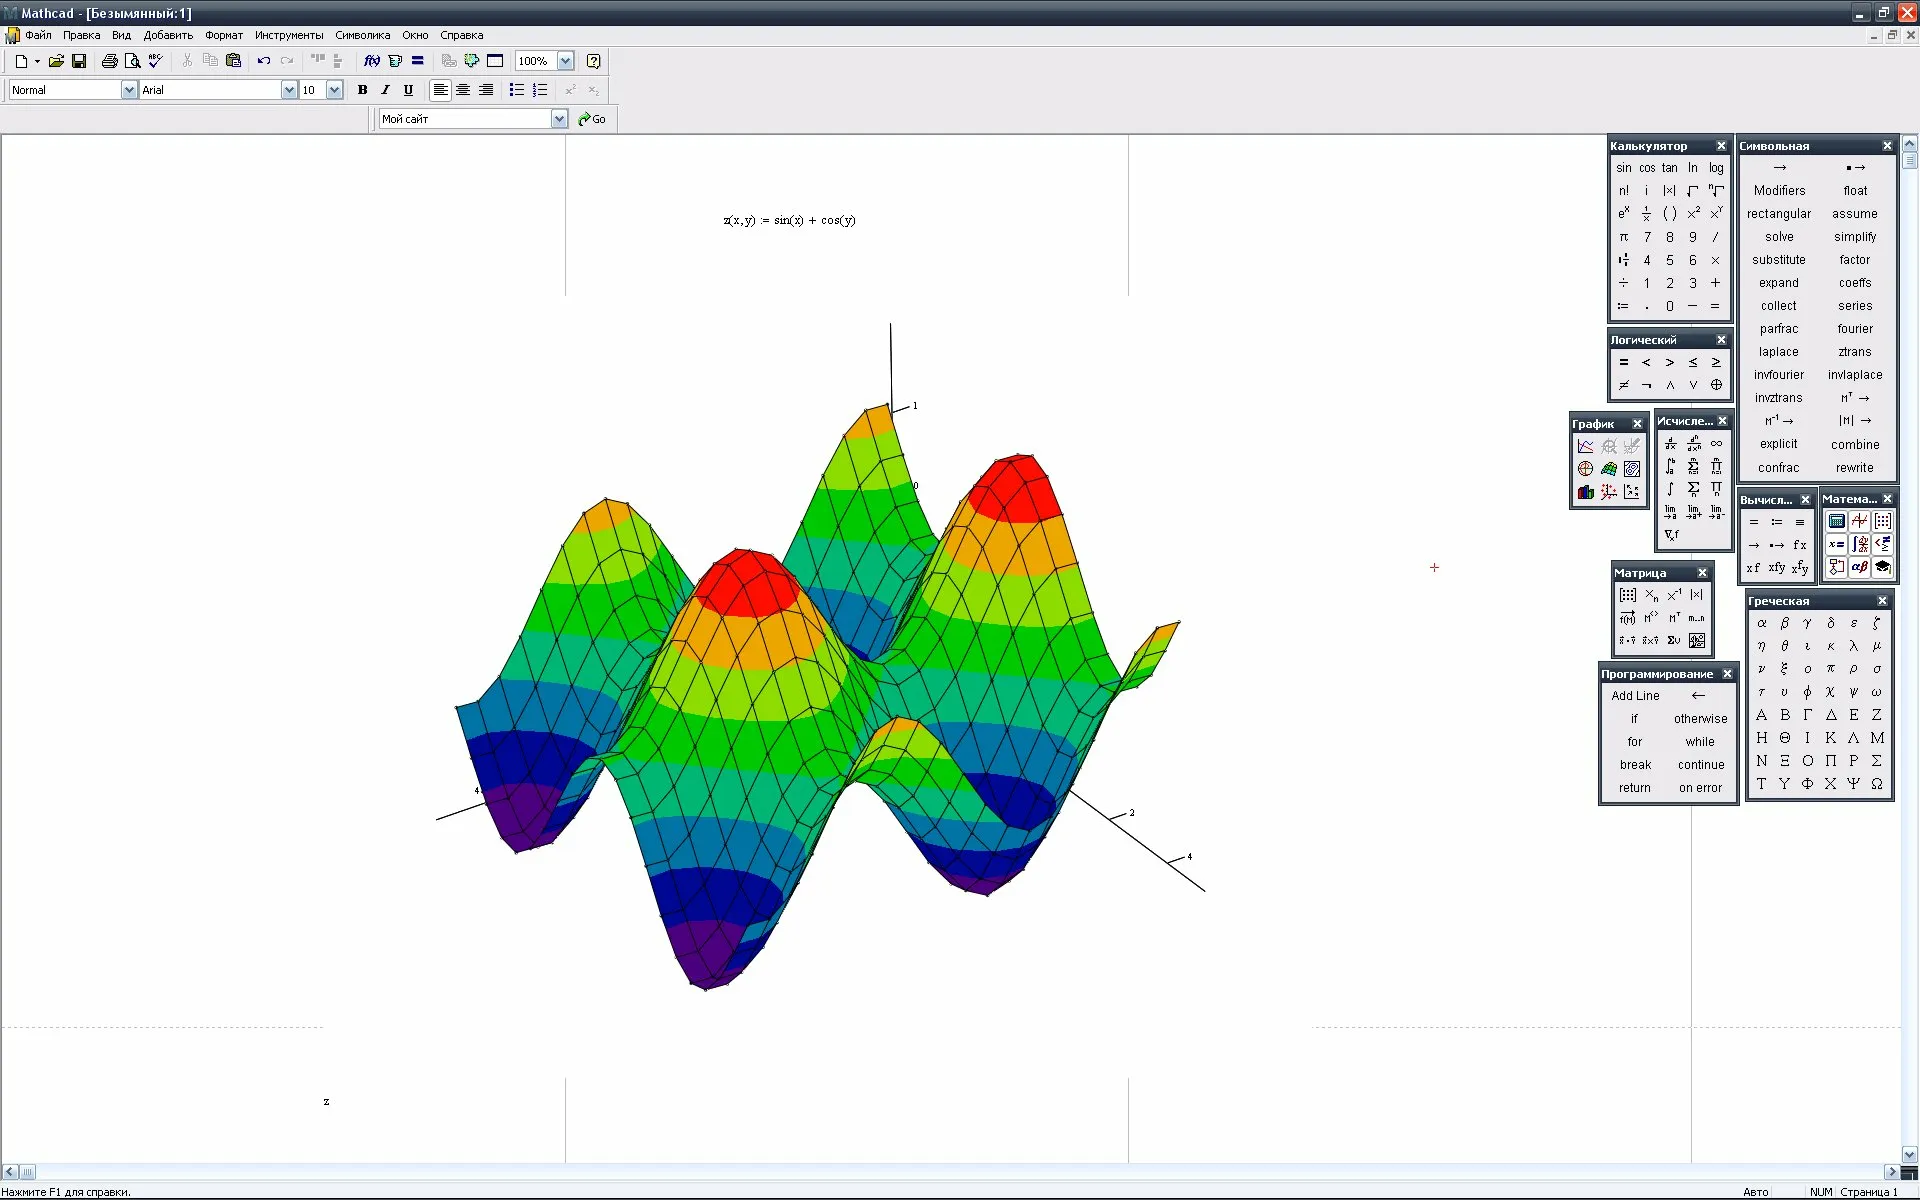This screenshot has height=1200, width=1920.
Task: Click the simplify keyword button
Action: pyautogui.click(x=1855, y=237)
